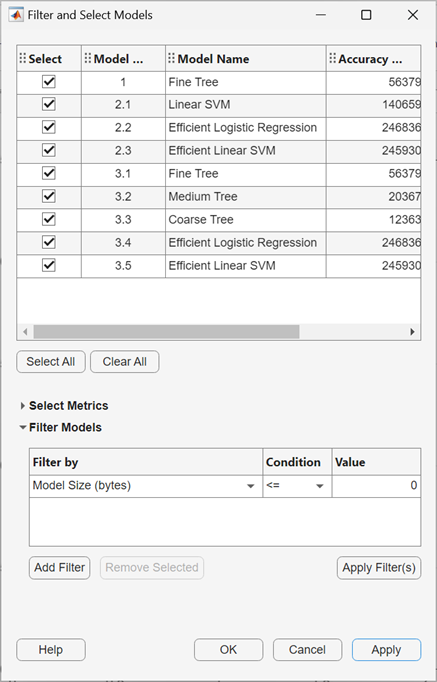Click the drag handle of Model Name header
This screenshot has width=437, height=682.
pyautogui.click(x=171, y=58)
